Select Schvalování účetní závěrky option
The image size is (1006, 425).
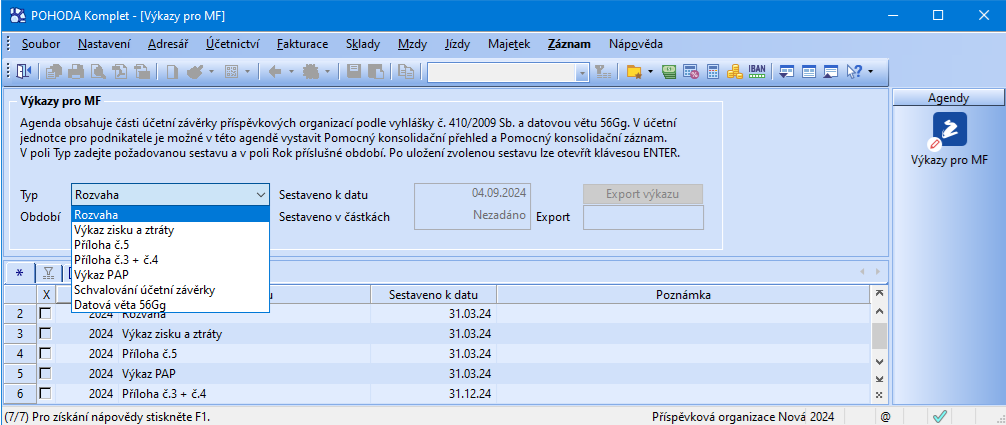170,290
